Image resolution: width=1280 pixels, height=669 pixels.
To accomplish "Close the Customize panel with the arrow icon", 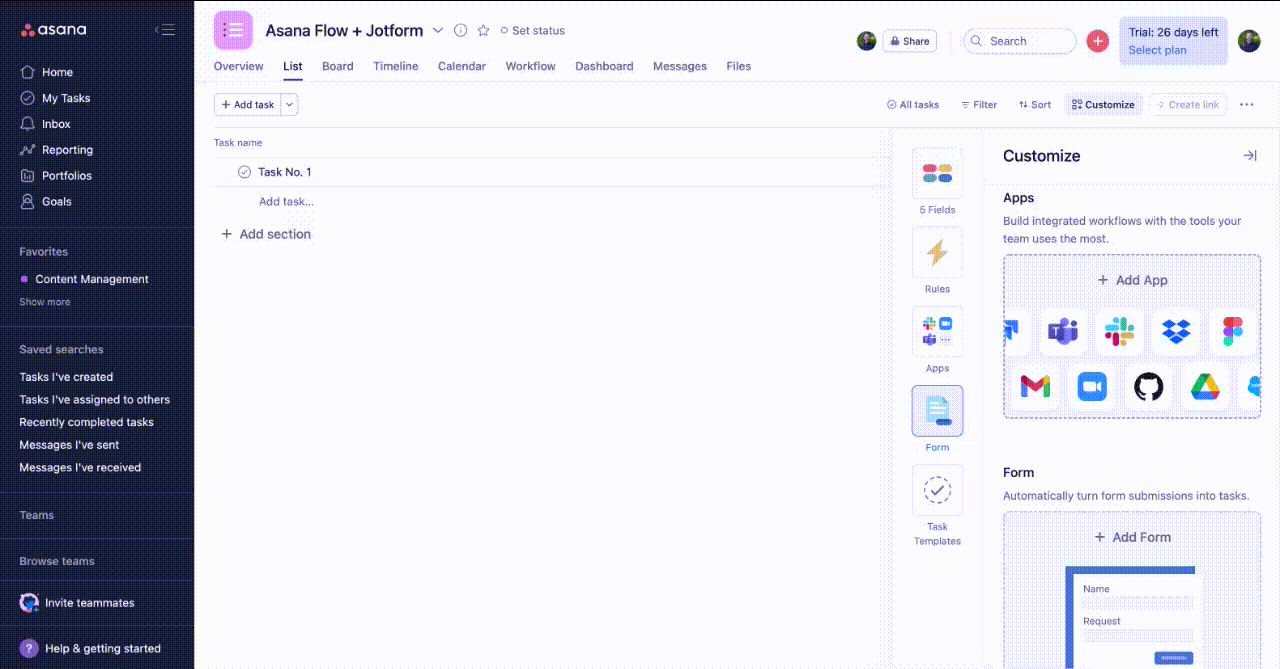I will click(x=1249, y=156).
